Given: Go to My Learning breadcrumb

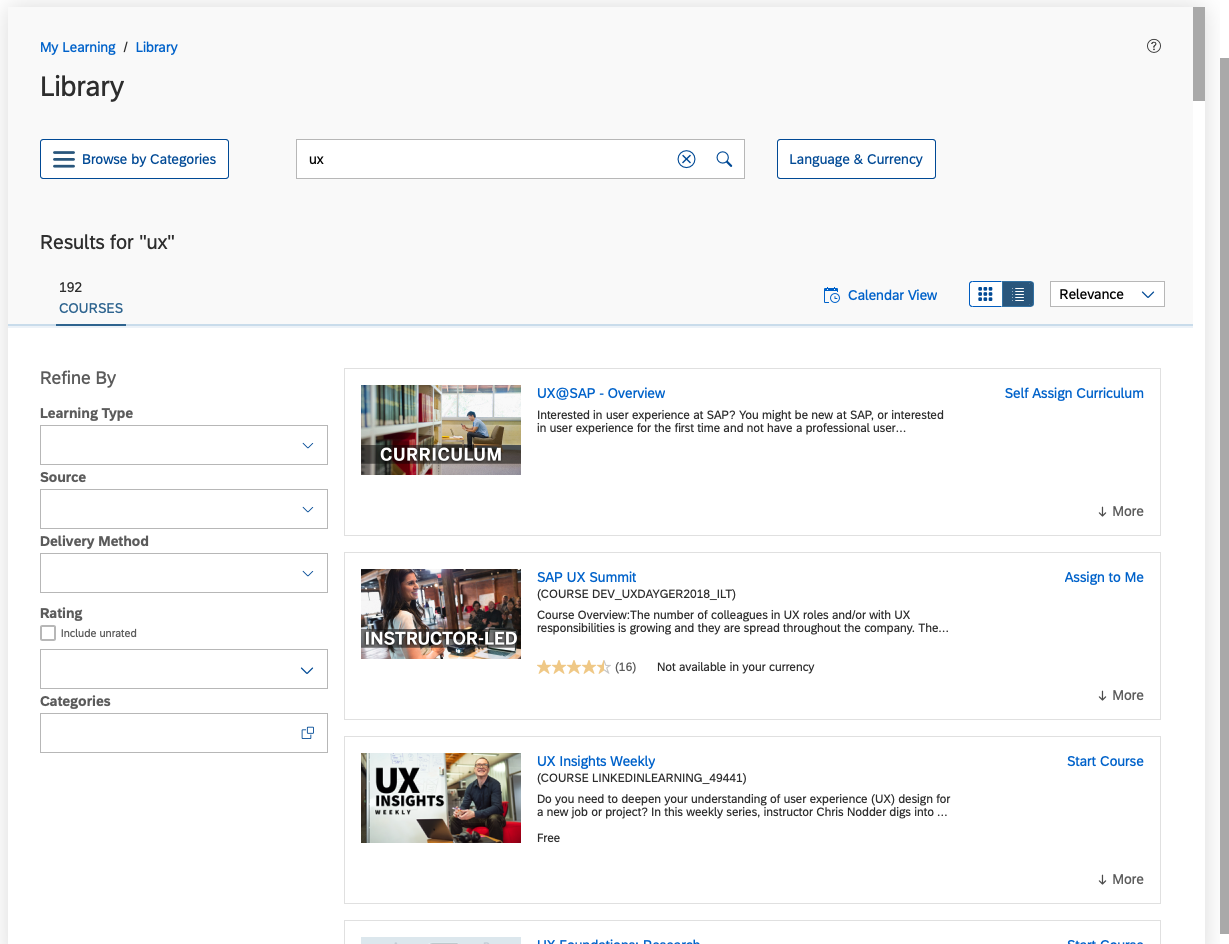Looking at the screenshot, I should 78,47.
